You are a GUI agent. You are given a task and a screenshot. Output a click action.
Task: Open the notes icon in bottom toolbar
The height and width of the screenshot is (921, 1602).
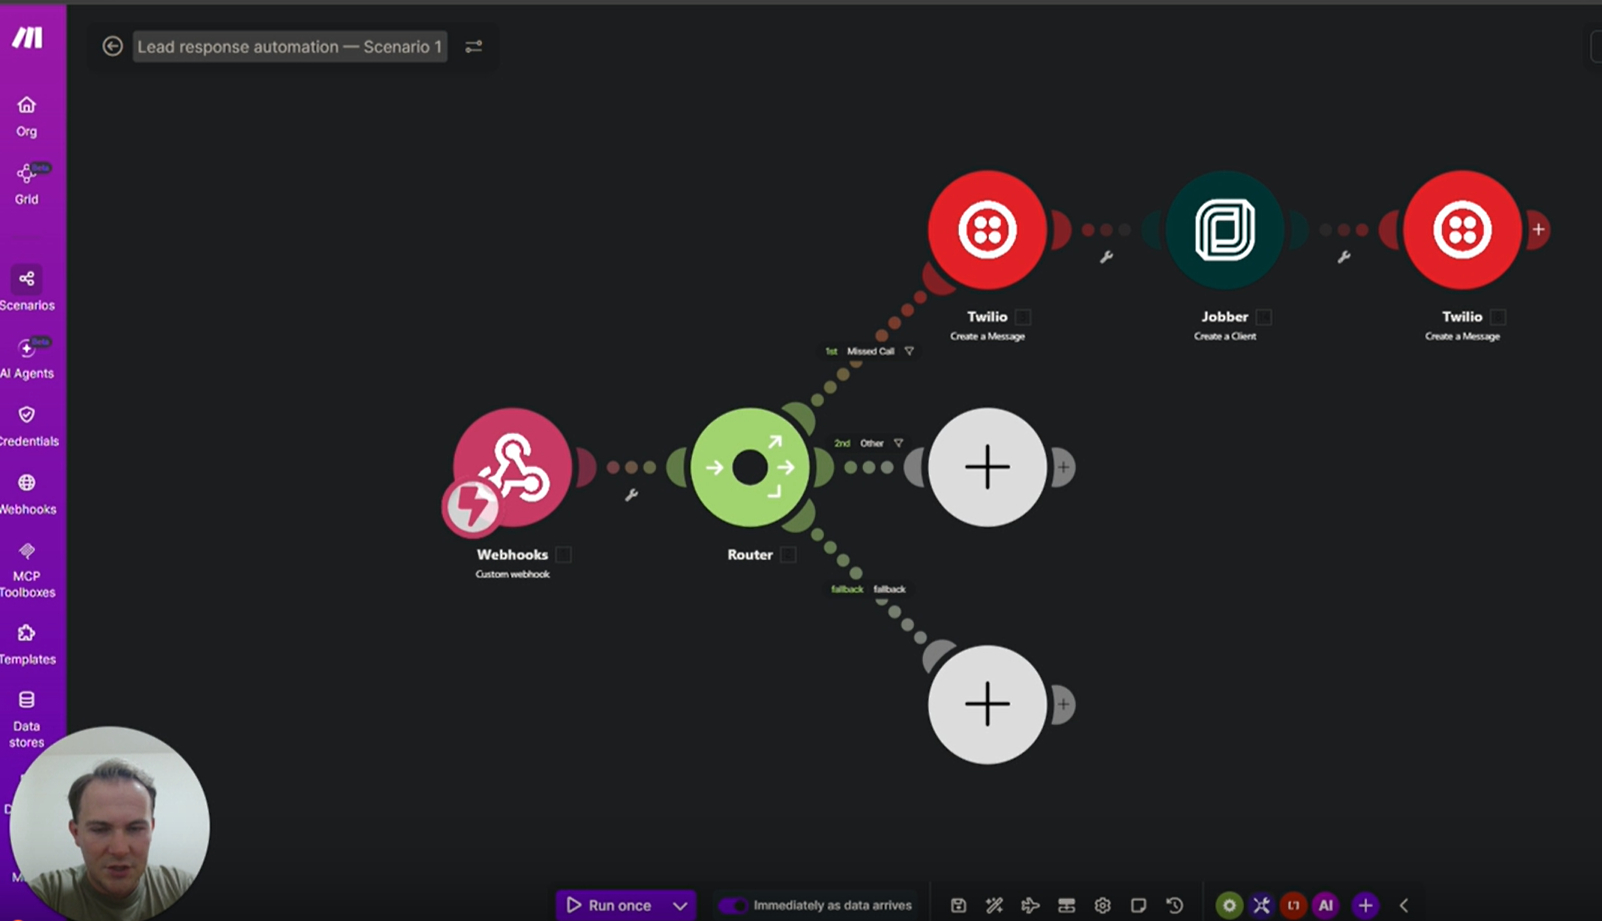[x=1138, y=905]
